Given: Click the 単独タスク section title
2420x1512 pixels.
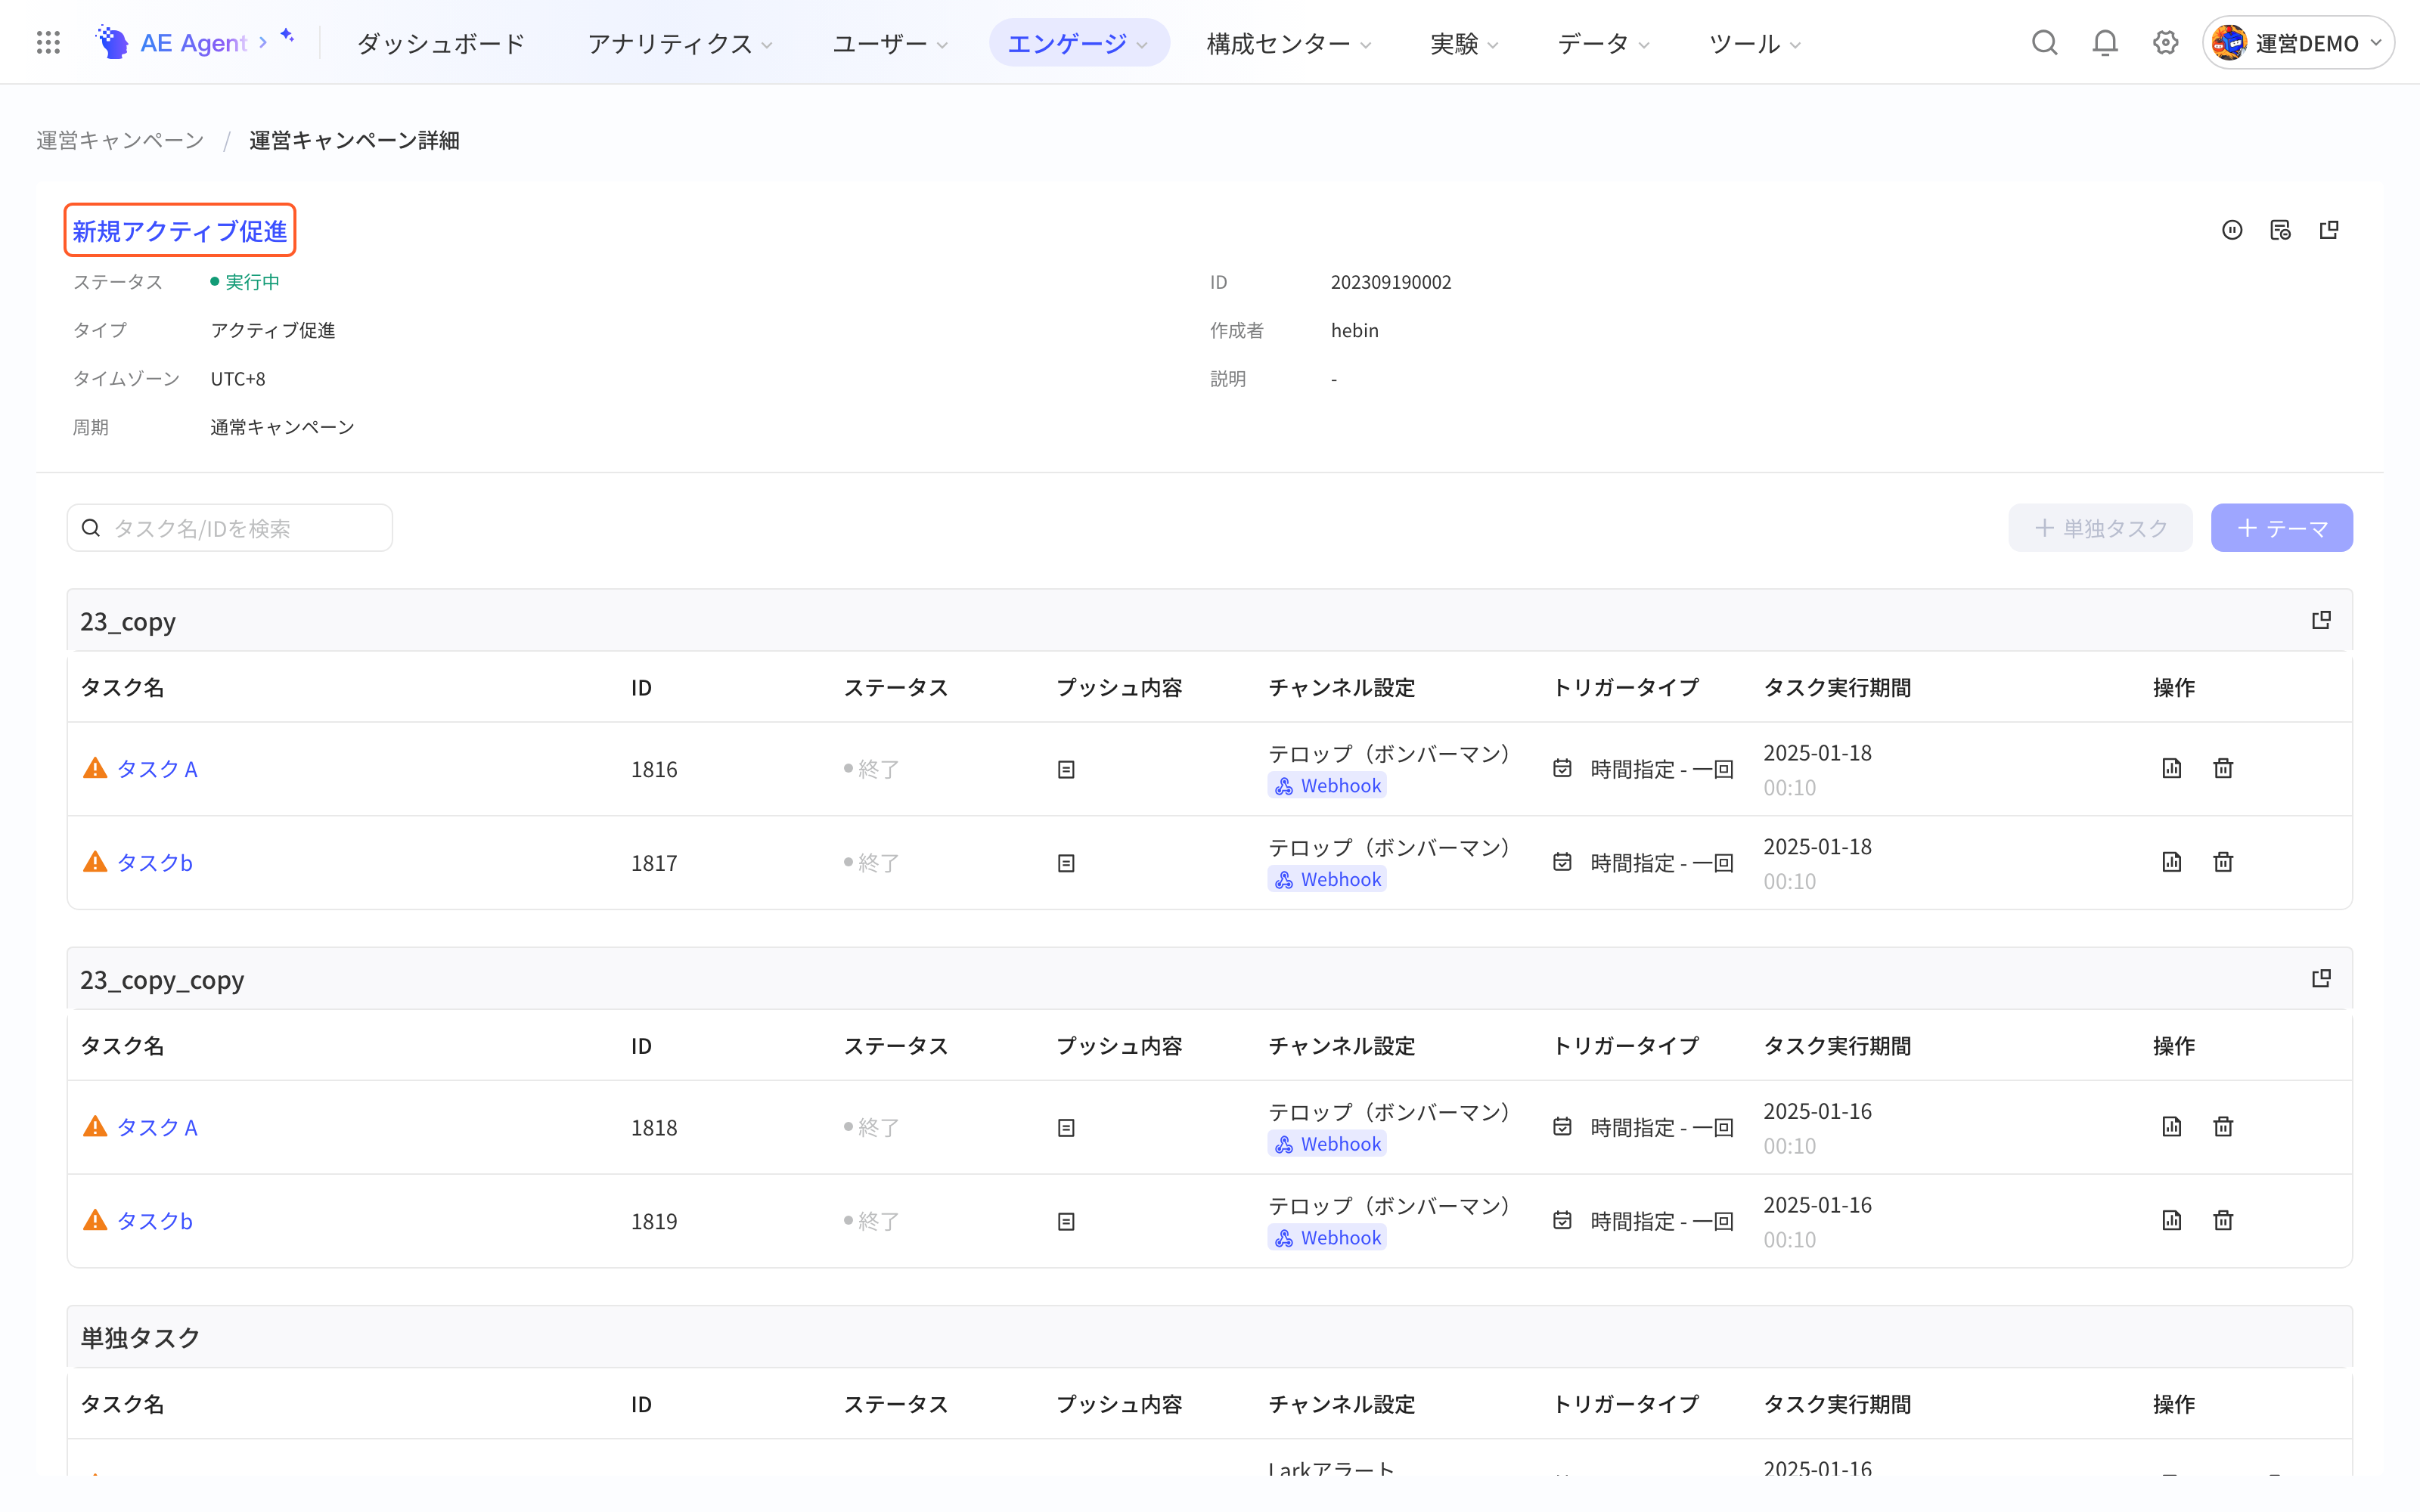Looking at the screenshot, I should click(140, 1338).
